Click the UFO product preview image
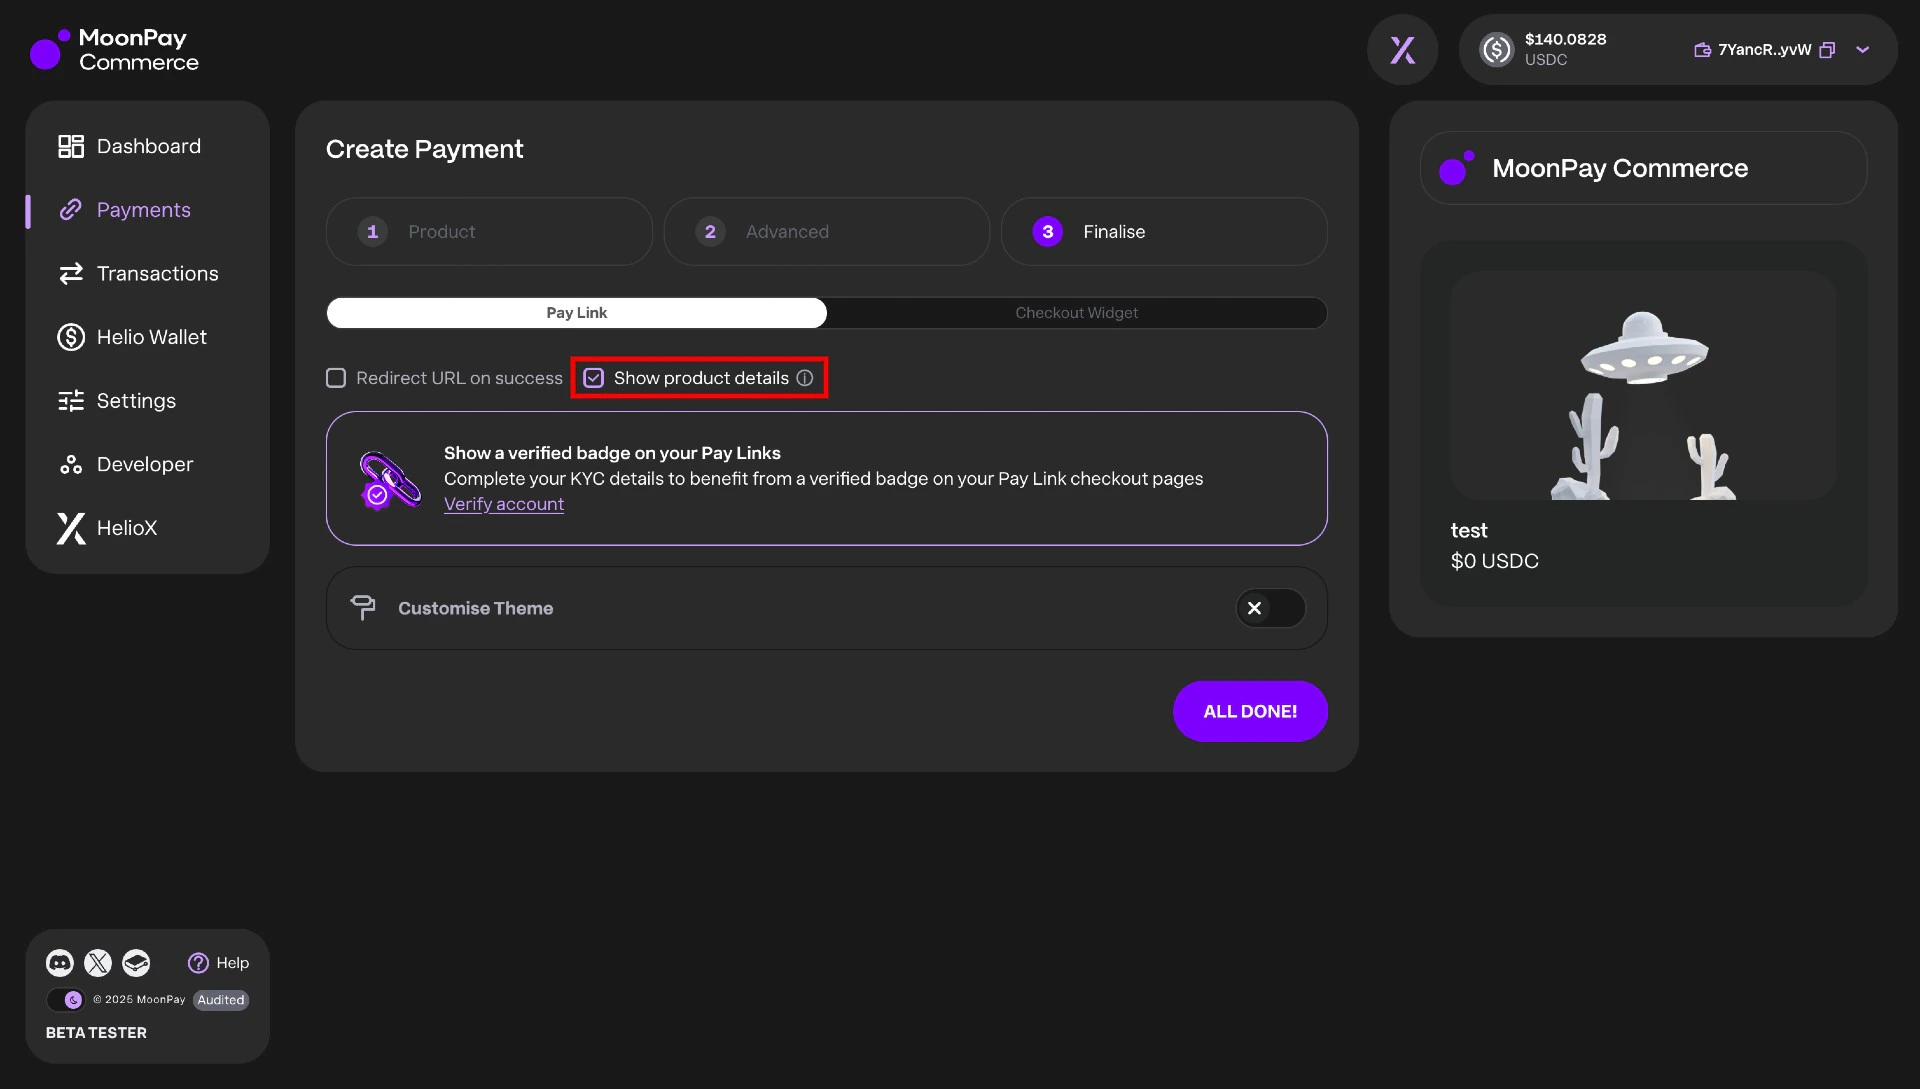 click(1643, 387)
